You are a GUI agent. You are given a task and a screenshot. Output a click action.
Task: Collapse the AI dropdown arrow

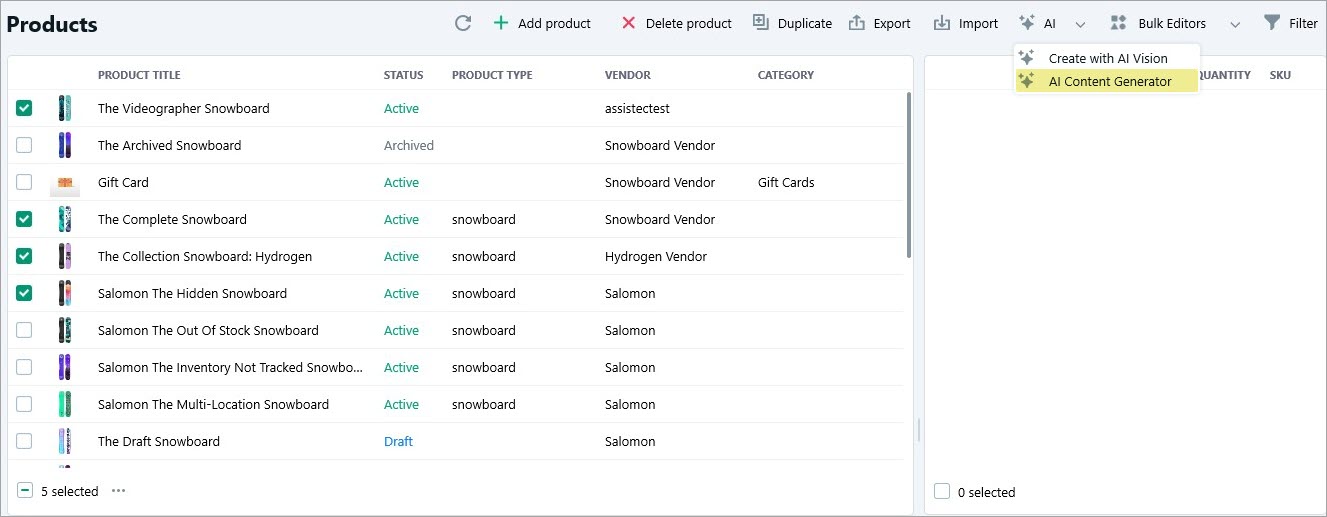(1080, 24)
